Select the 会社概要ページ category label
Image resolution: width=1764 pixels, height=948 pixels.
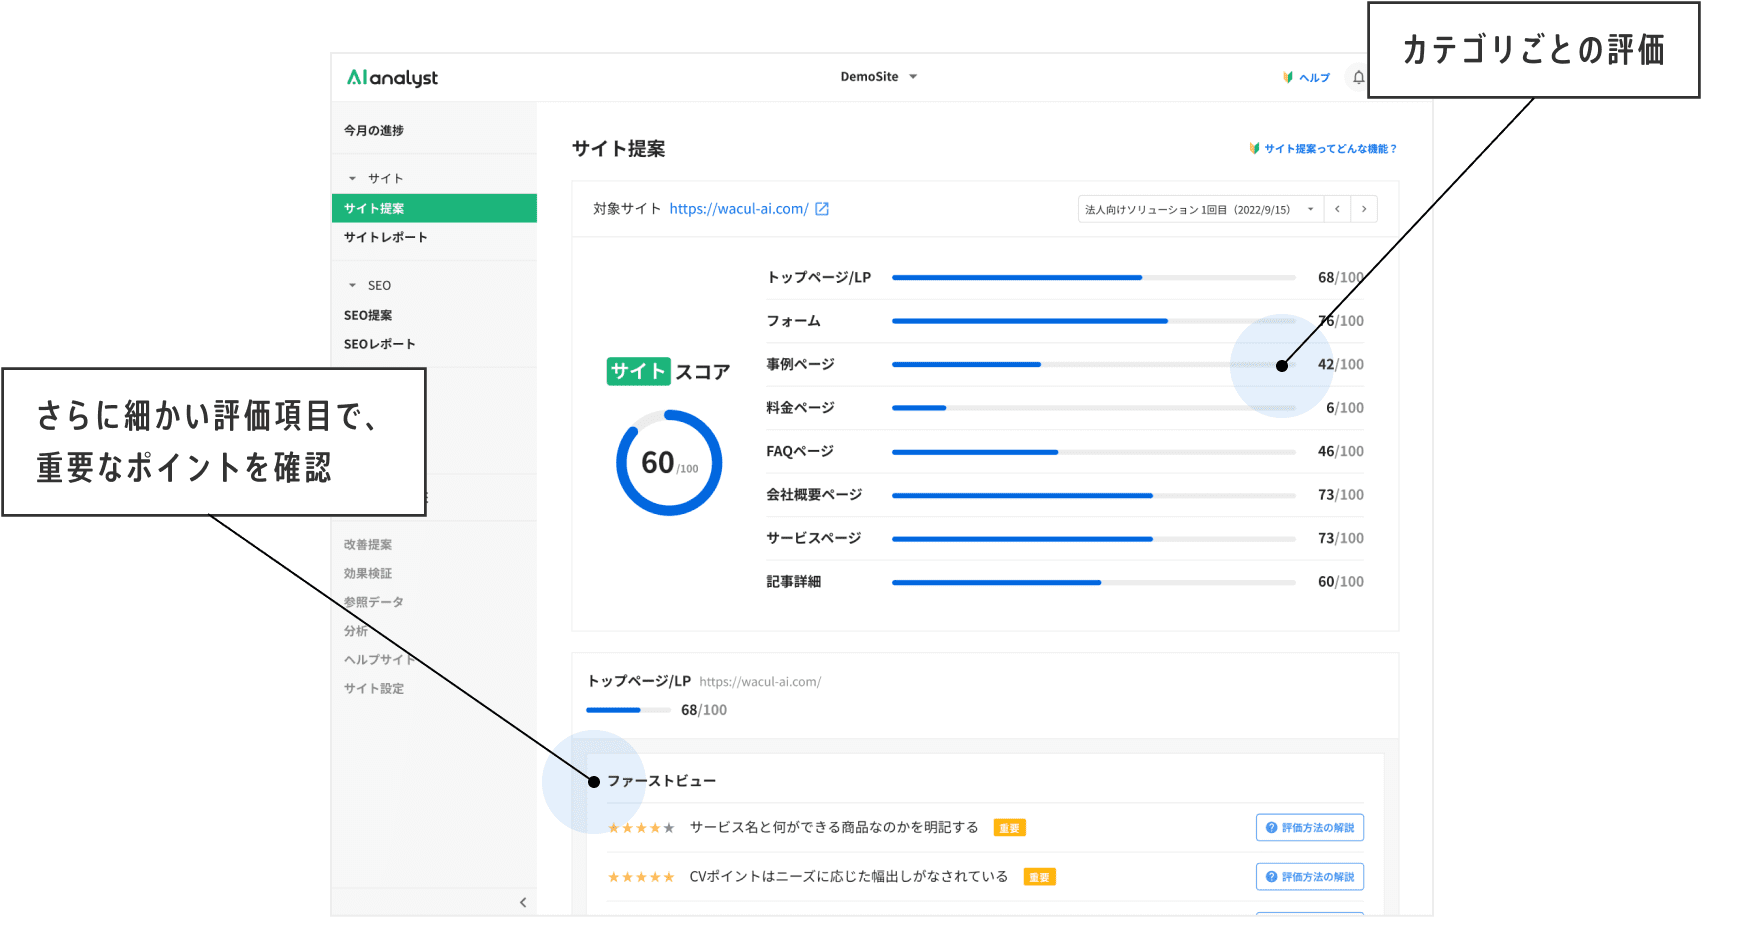(814, 495)
